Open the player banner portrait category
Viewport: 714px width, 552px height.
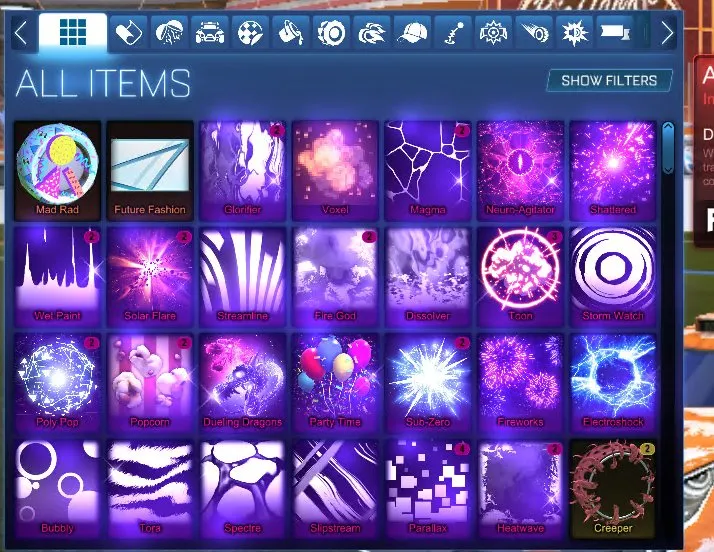pyautogui.click(x=169, y=33)
